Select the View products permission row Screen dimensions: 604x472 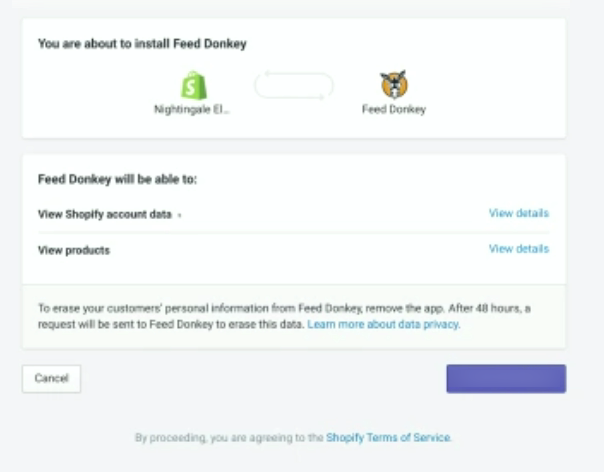tap(294, 250)
